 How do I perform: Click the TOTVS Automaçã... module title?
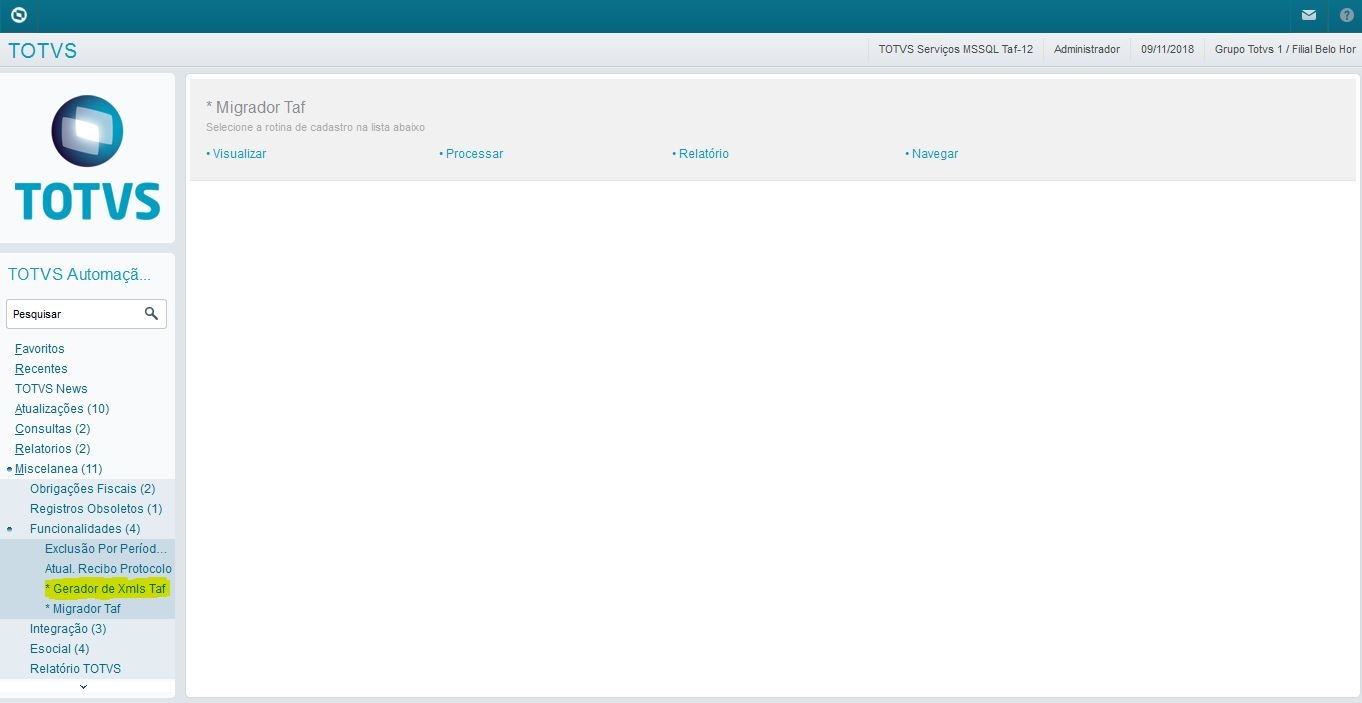[x=79, y=274]
